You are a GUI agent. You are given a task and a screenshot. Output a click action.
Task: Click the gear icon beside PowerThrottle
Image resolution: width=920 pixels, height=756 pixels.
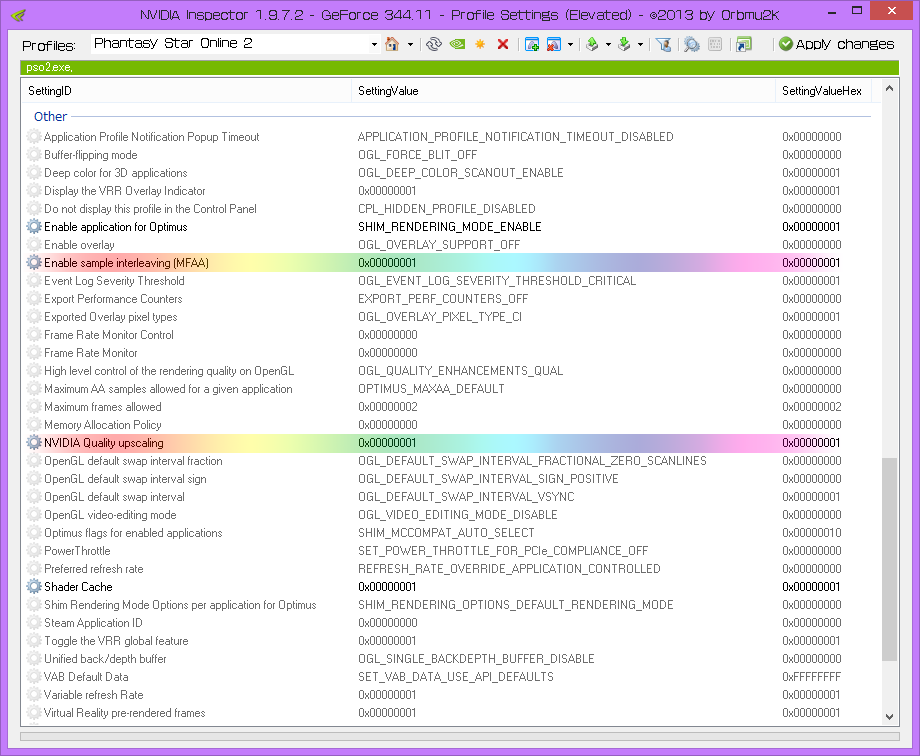click(x=34, y=551)
